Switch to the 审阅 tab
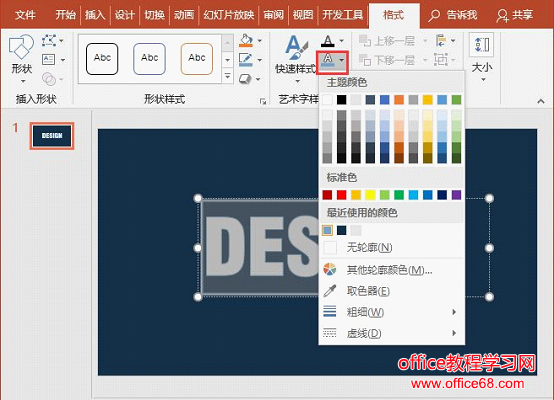The width and height of the screenshot is (554, 400). click(273, 15)
